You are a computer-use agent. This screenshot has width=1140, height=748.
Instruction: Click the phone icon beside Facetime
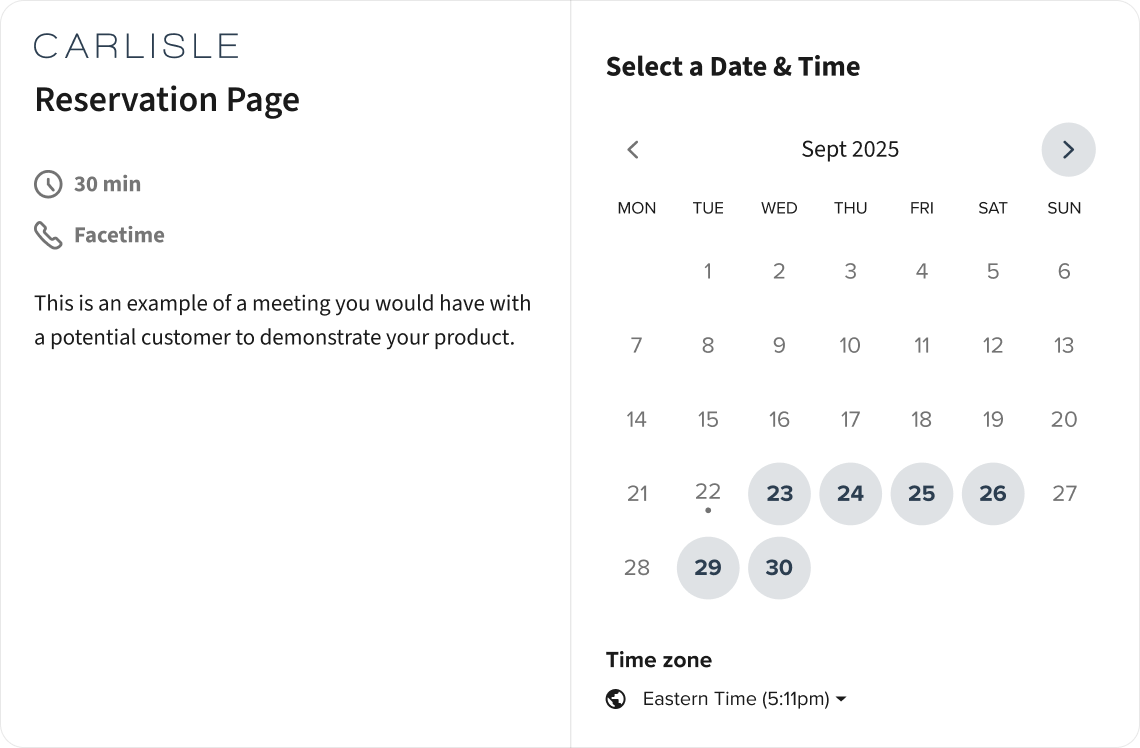tap(48, 235)
